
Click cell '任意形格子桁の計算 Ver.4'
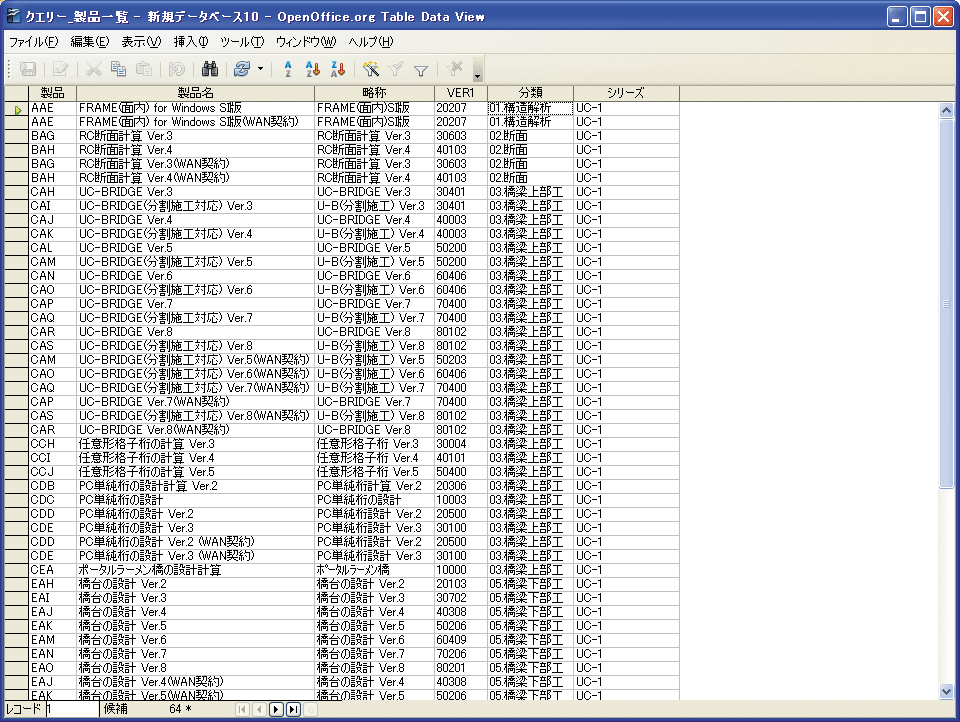click(195, 458)
